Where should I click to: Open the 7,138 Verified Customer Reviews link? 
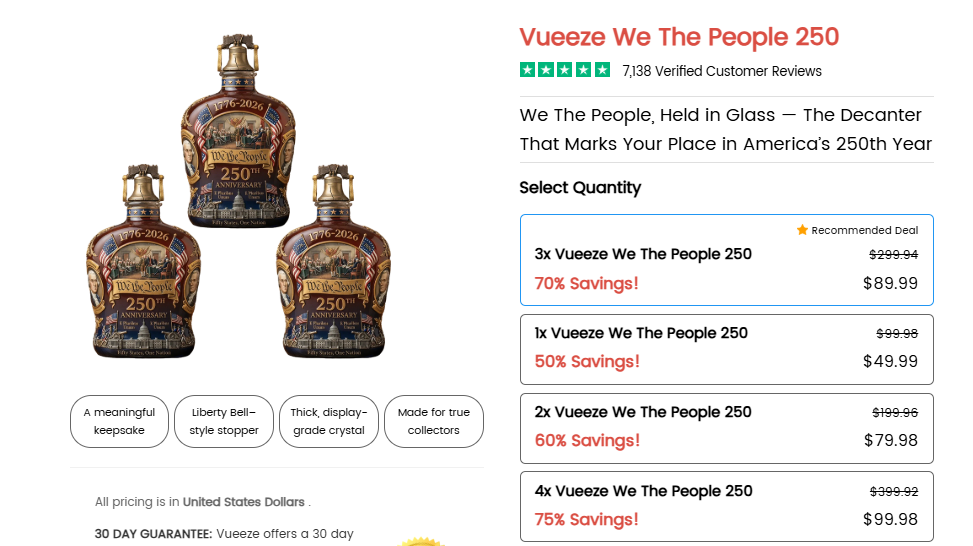722,71
